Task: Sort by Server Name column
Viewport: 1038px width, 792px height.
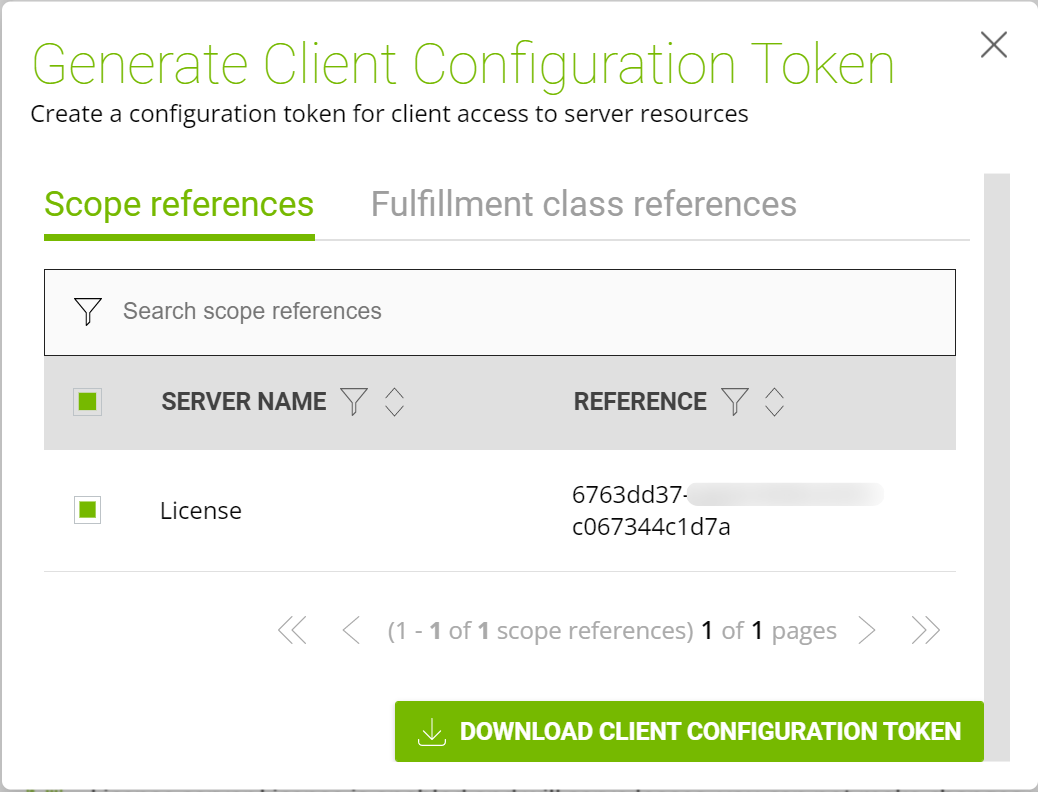Action: click(394, 402)
